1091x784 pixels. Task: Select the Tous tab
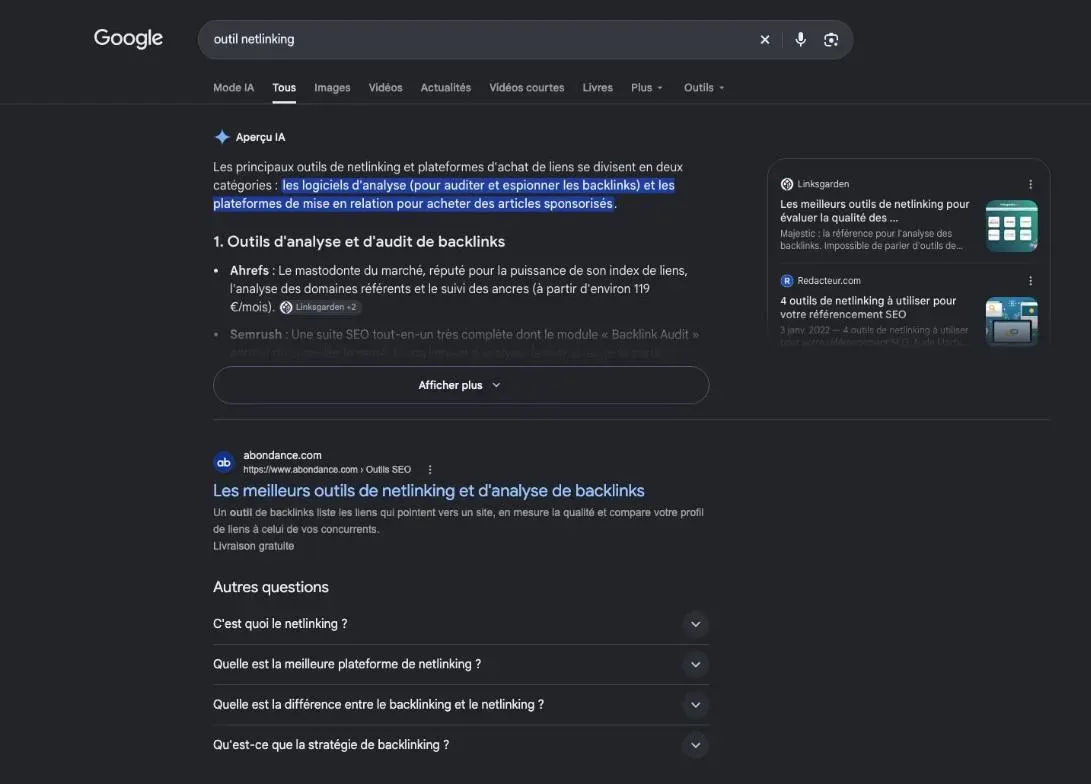[284, 88]
